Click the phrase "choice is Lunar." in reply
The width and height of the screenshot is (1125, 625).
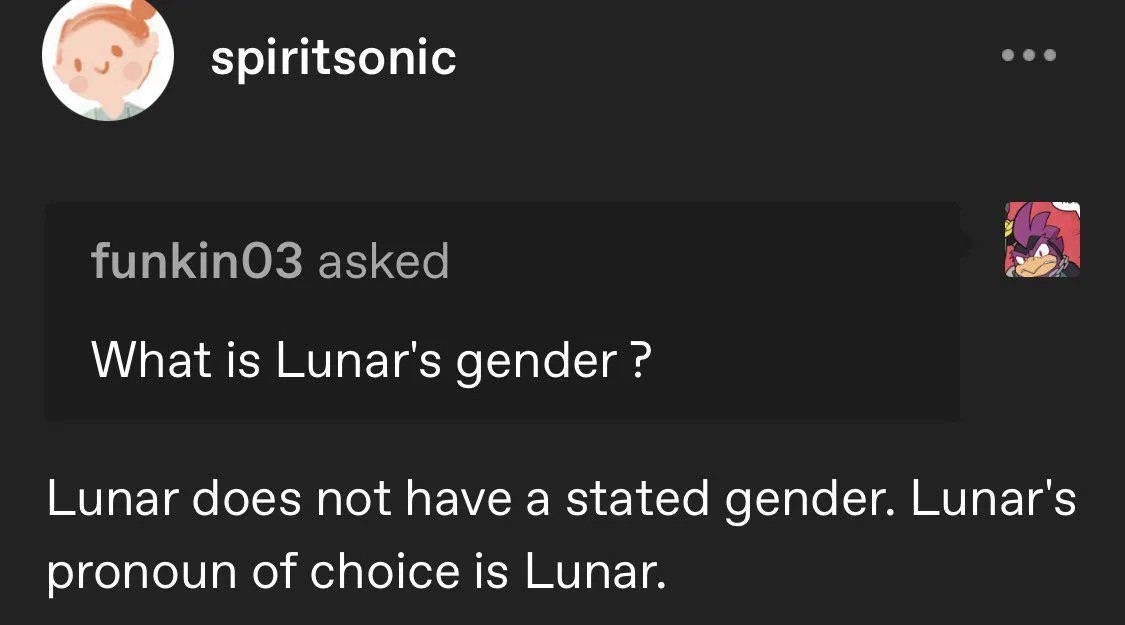[x=488, y=571]
